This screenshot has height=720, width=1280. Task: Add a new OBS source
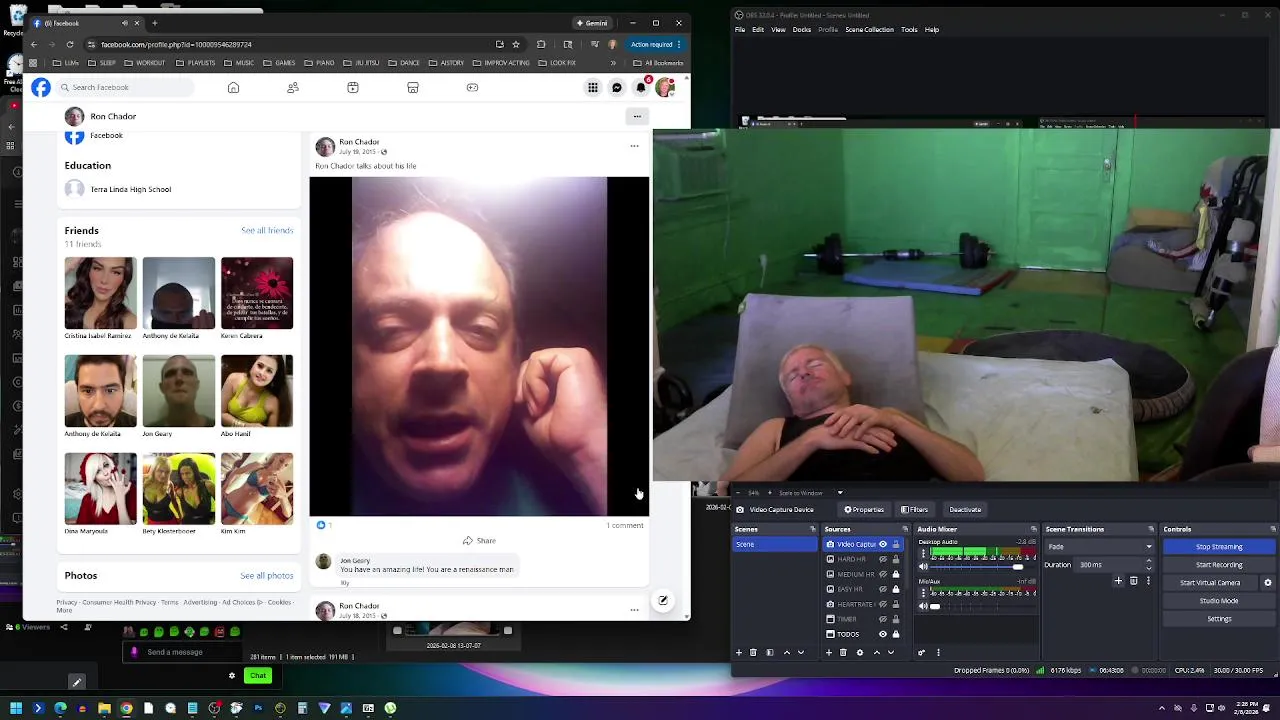(829, 652)
